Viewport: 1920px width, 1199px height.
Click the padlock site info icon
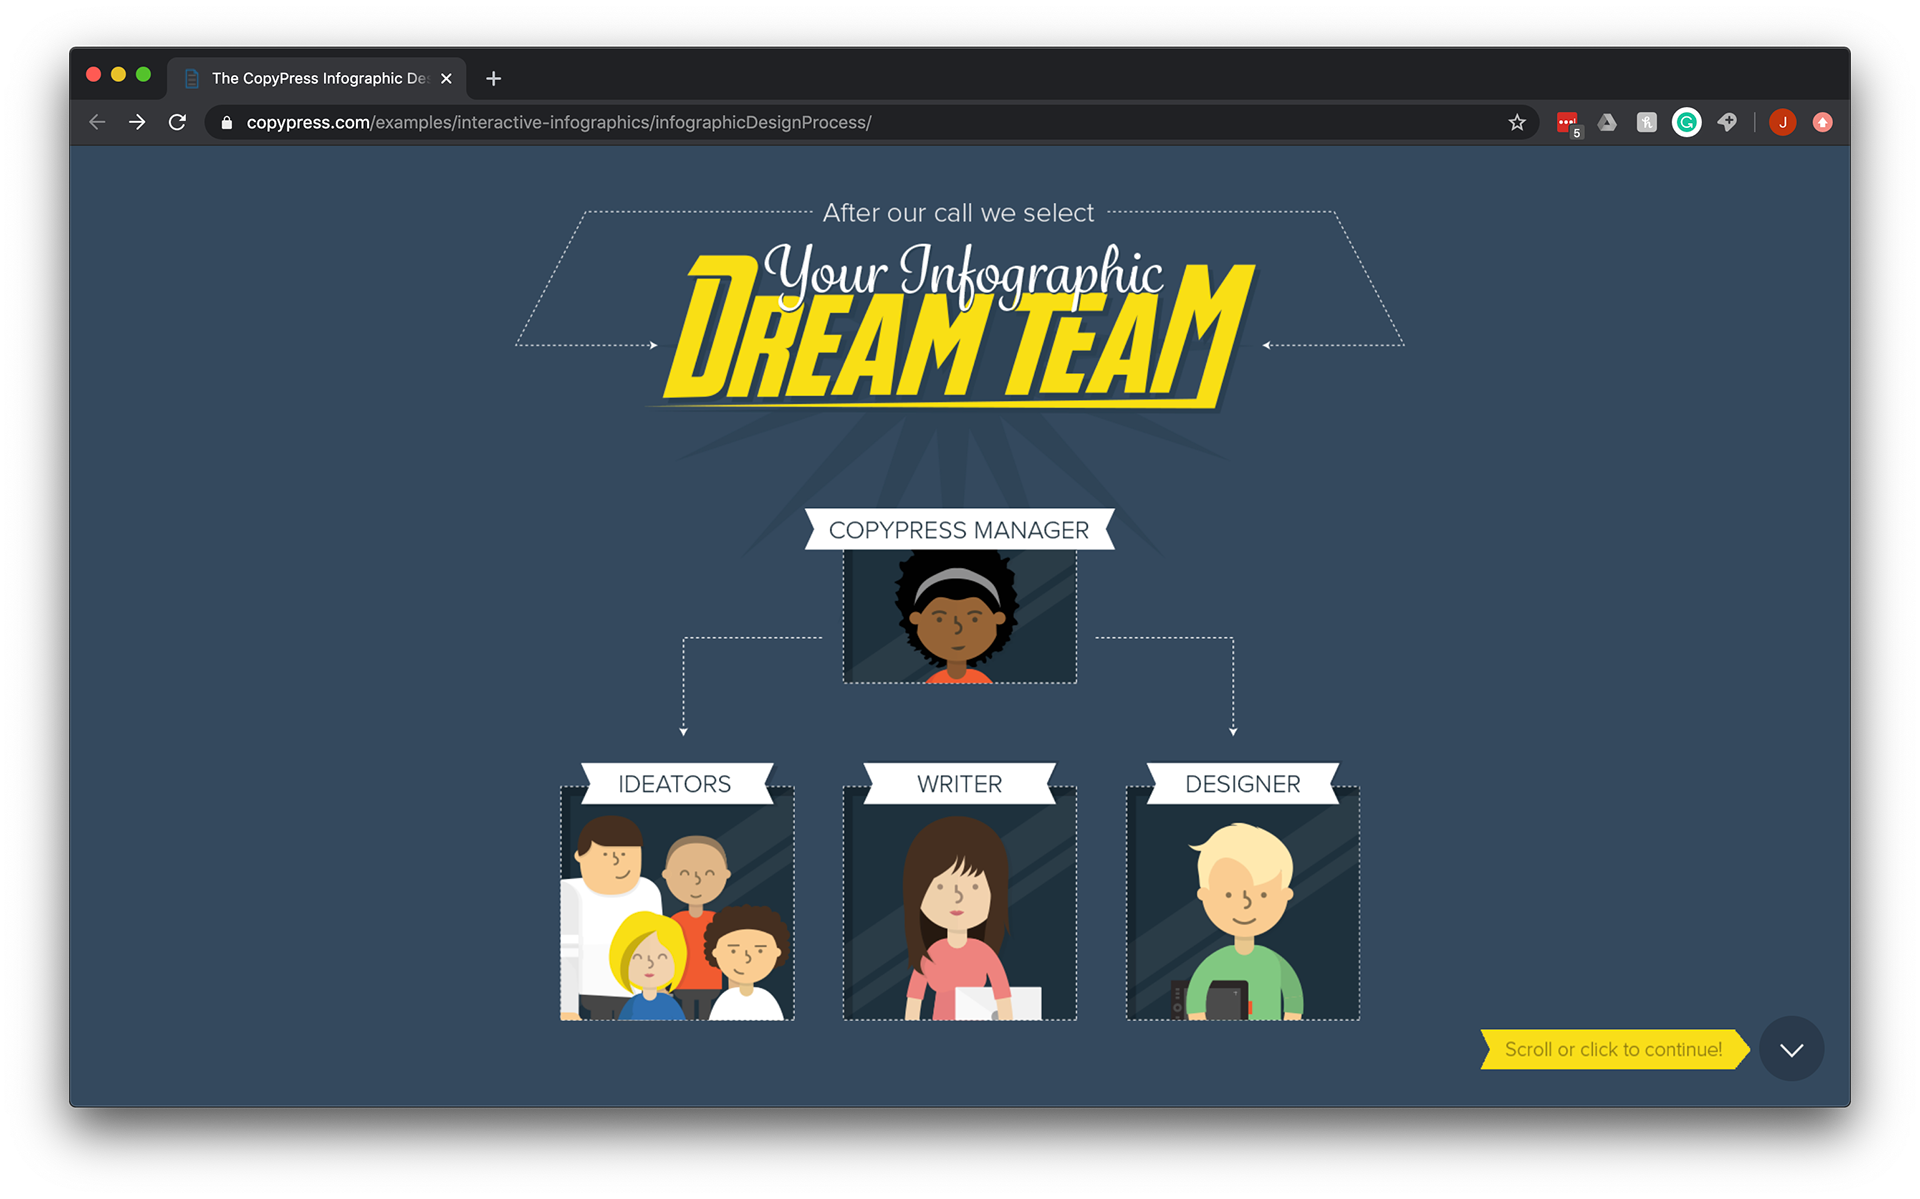click(227, 122)
